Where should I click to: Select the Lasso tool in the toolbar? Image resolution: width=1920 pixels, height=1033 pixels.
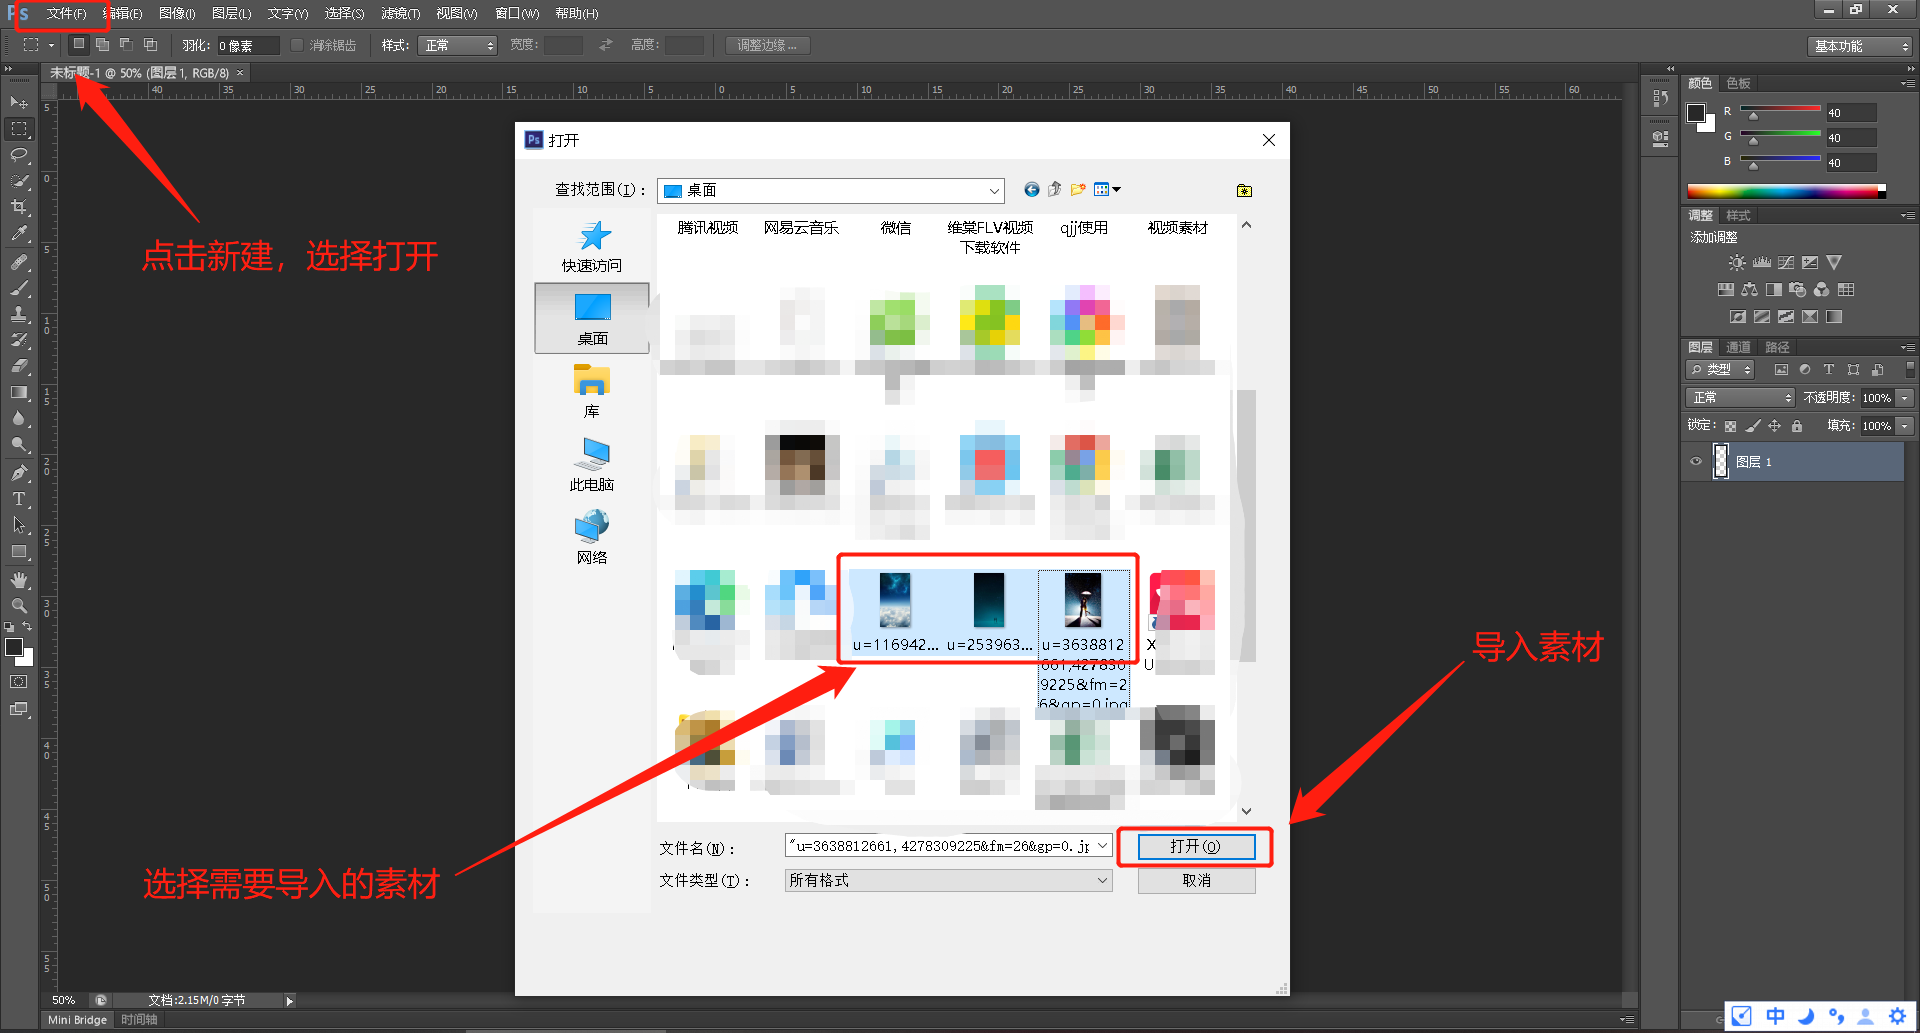pos(18,155)
